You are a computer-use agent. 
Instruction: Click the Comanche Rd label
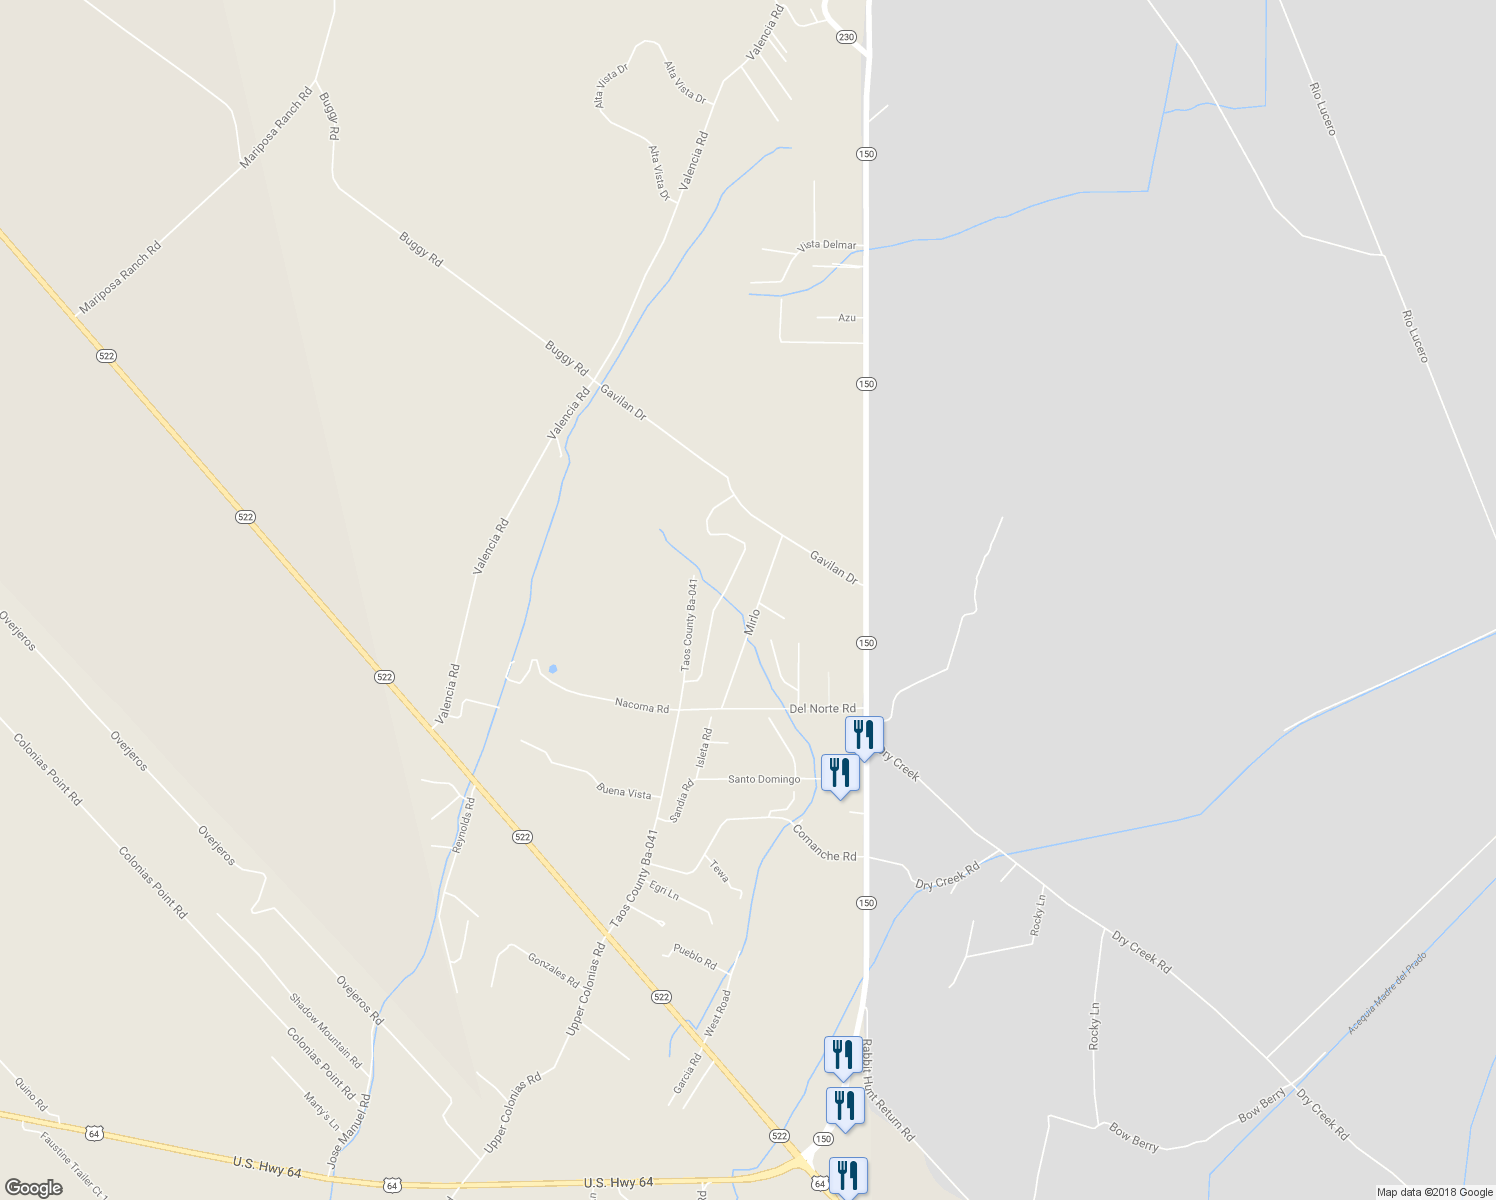coord(825,843)
